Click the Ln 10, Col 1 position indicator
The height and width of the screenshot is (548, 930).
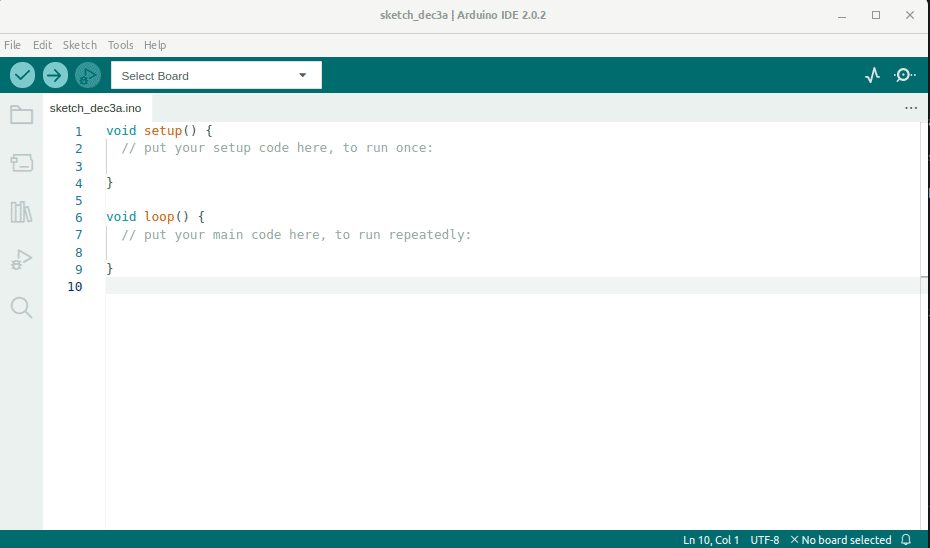[711, 540]
